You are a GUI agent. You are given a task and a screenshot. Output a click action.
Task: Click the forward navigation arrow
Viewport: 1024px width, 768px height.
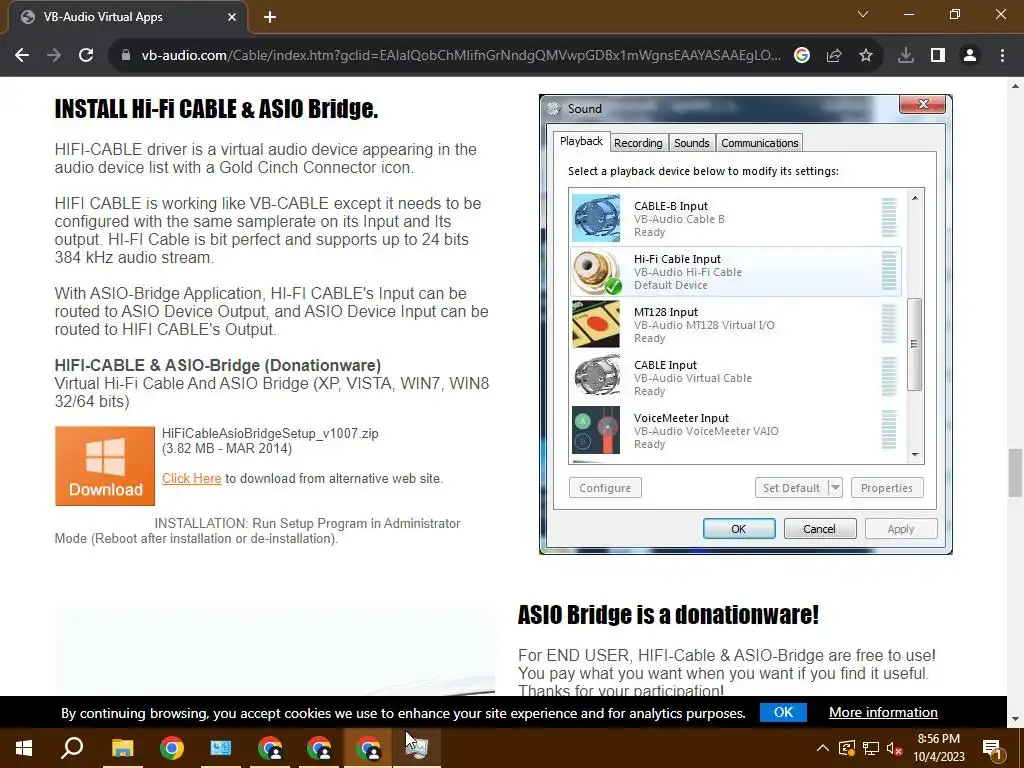54,56
